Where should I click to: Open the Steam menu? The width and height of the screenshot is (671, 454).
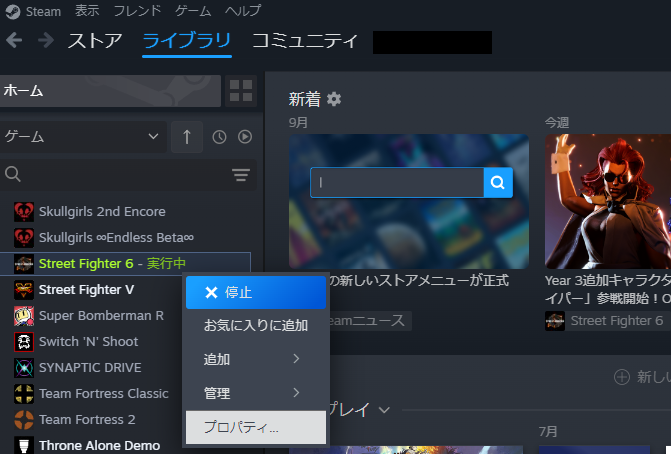click(x=43, y=12)
